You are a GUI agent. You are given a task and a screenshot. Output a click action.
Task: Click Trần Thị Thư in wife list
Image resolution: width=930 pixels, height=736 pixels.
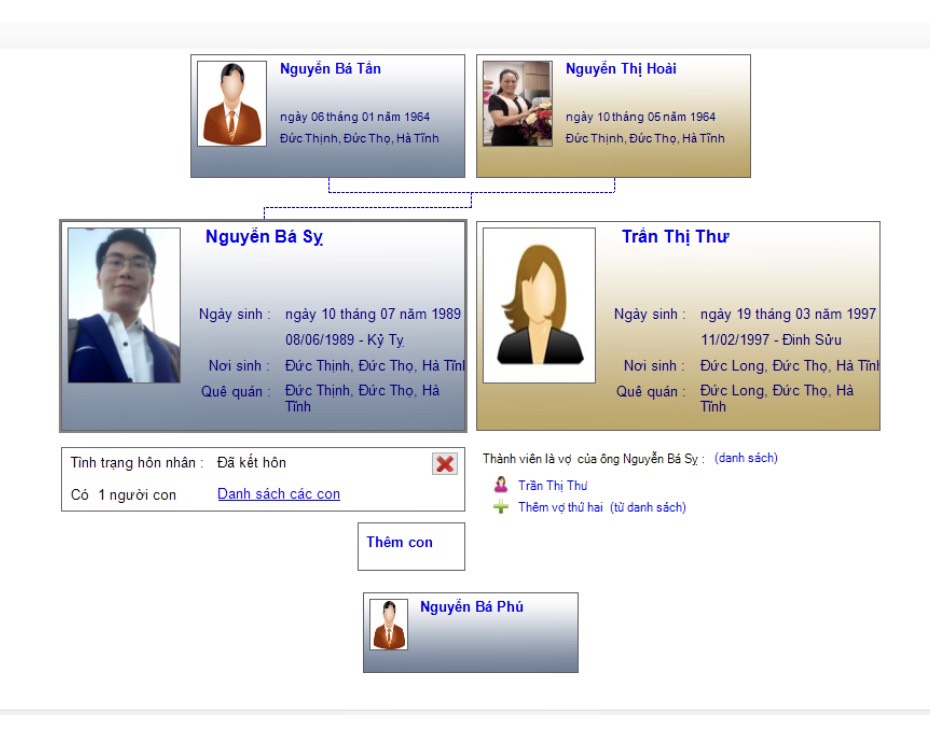(553, 486)
